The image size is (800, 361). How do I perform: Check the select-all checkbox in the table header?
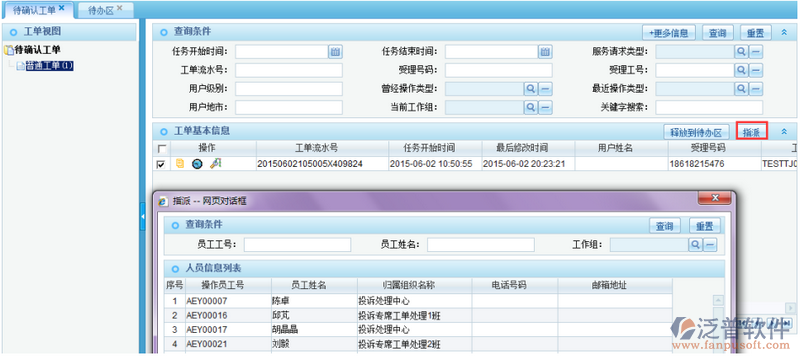pyautogui.click(x=162, y=149)
